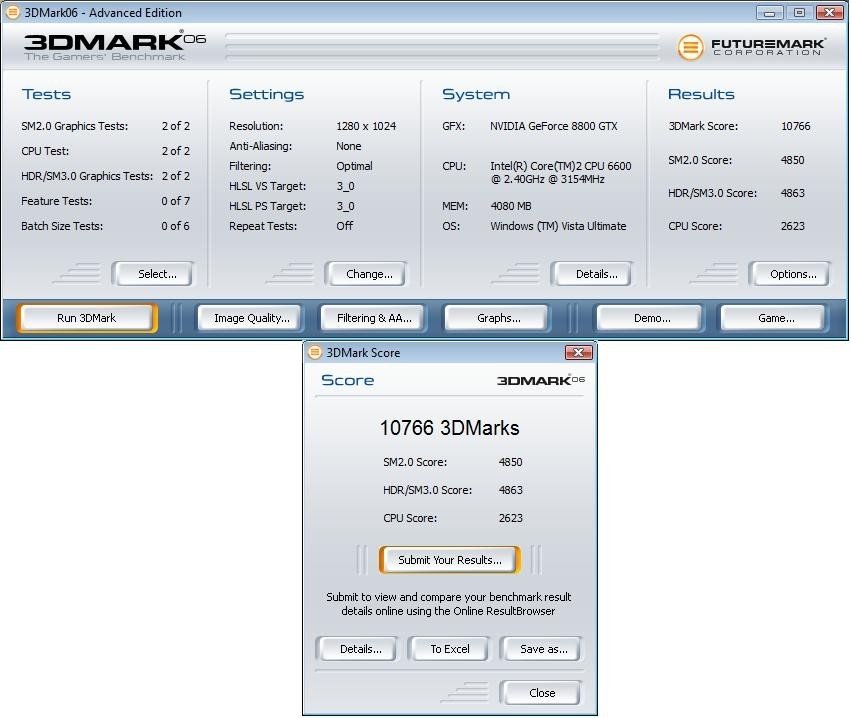
Task: Launch the Demo... button
Action: [x=650, y=318]
